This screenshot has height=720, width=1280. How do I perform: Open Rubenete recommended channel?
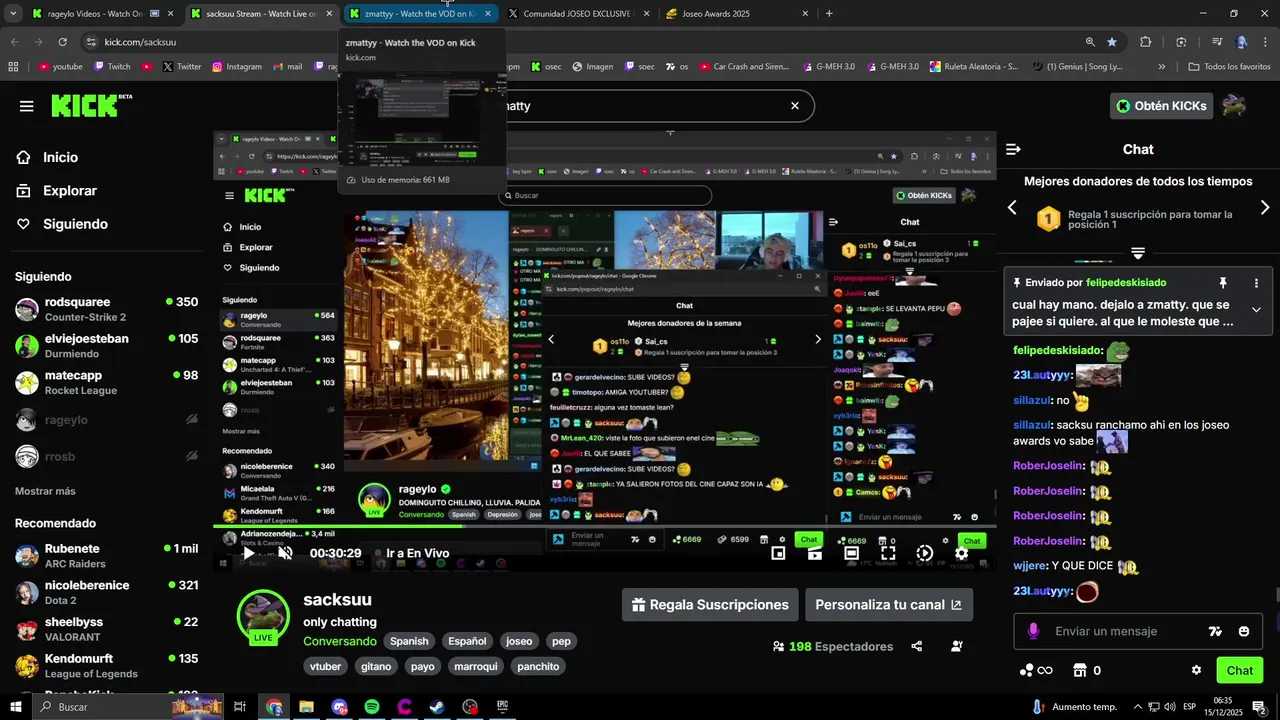pos(106,555)
